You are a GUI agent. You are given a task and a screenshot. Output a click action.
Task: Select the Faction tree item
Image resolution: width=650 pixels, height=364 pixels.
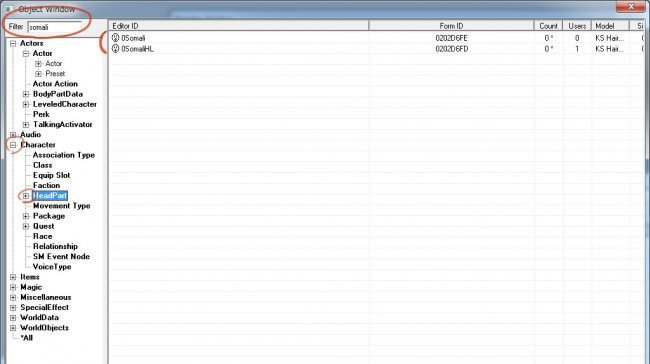(x=46, y=185)
